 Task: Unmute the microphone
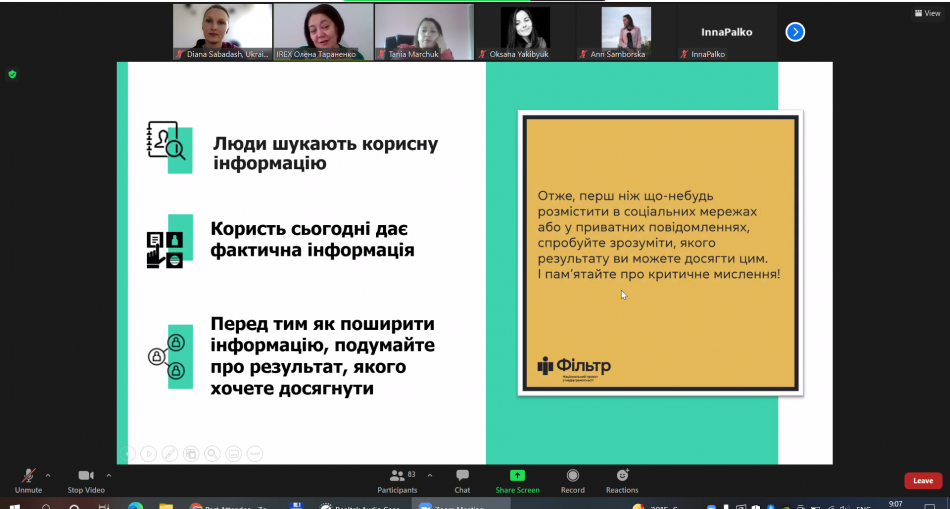click(x=28, y=476)
